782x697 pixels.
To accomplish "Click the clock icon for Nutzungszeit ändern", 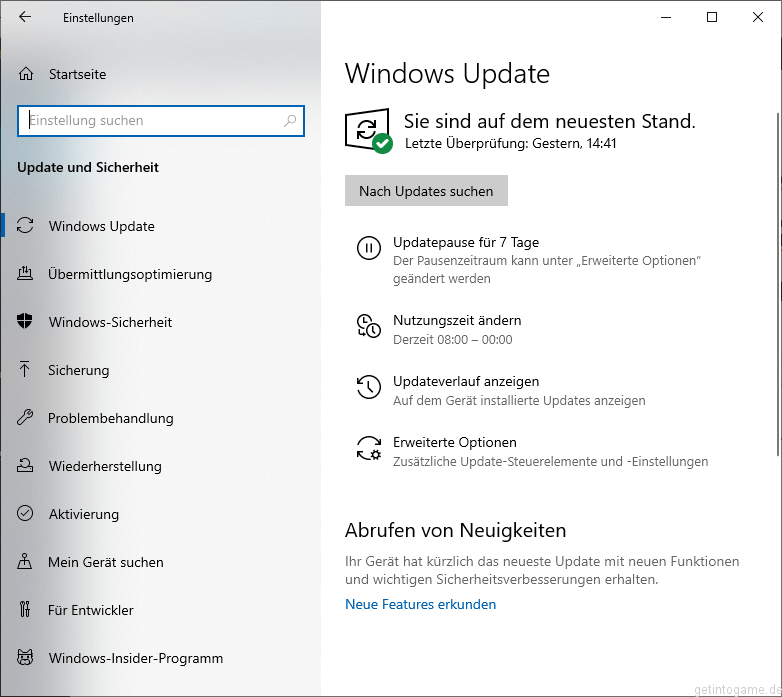I will pos(369,326).
